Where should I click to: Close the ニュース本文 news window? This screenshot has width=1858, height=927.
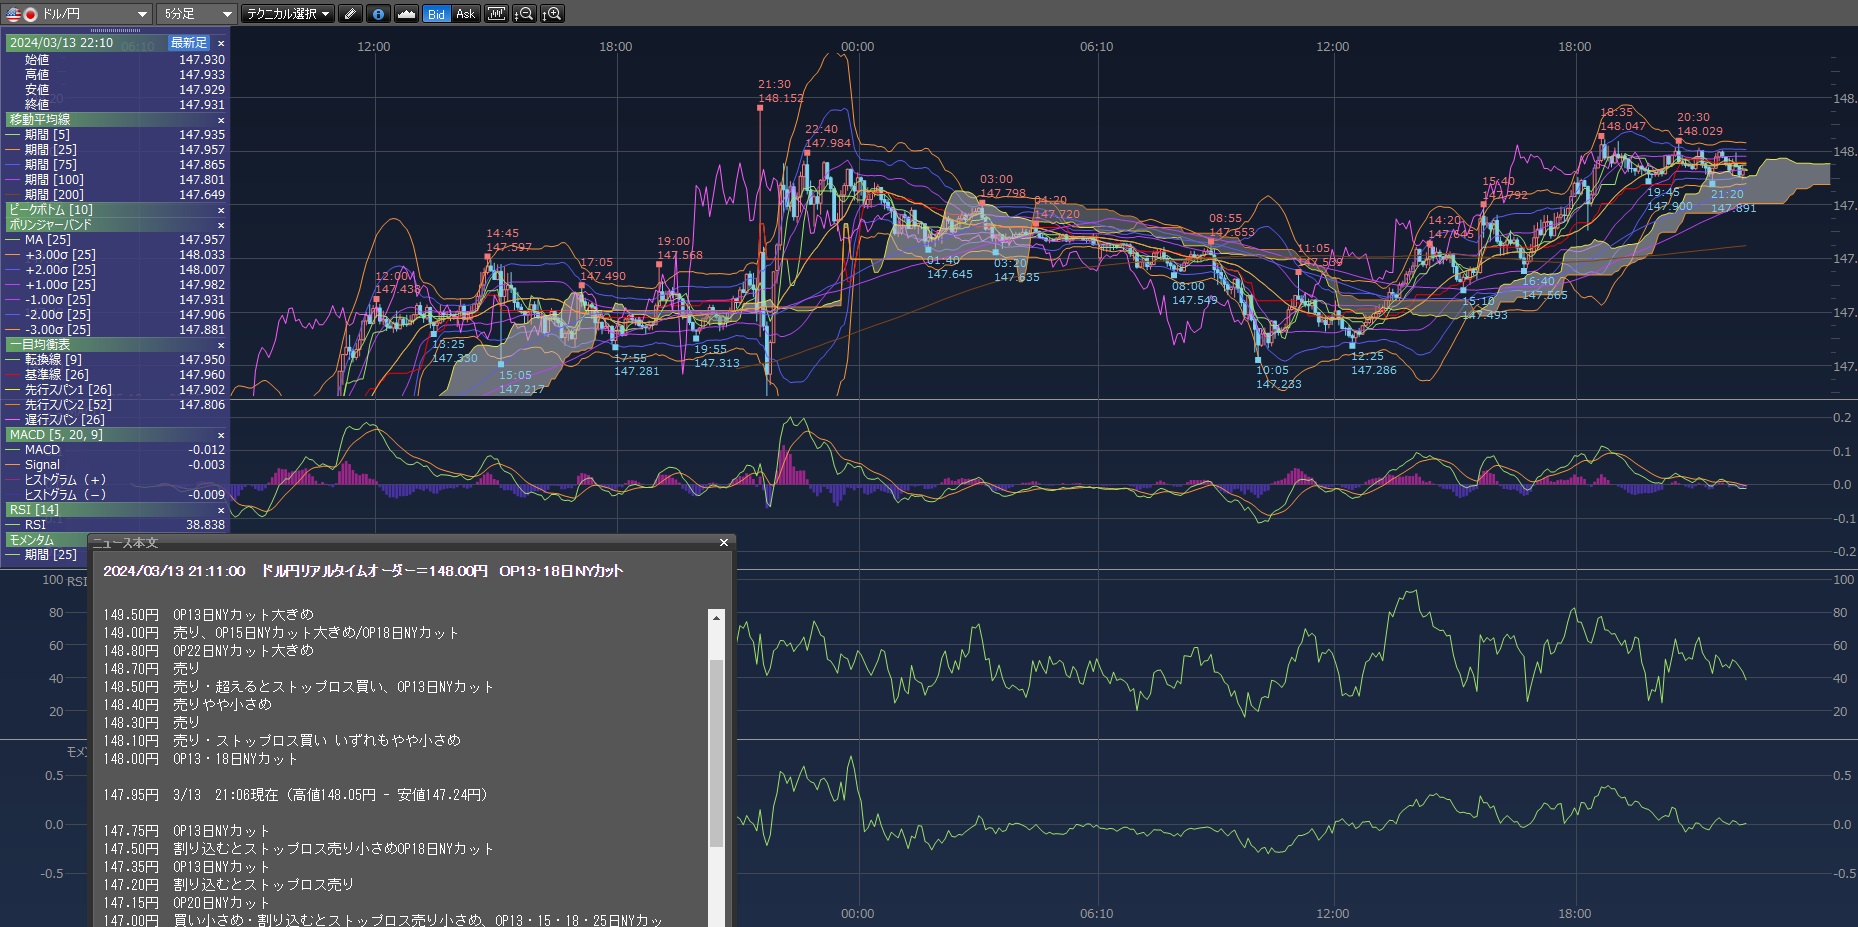724,542
